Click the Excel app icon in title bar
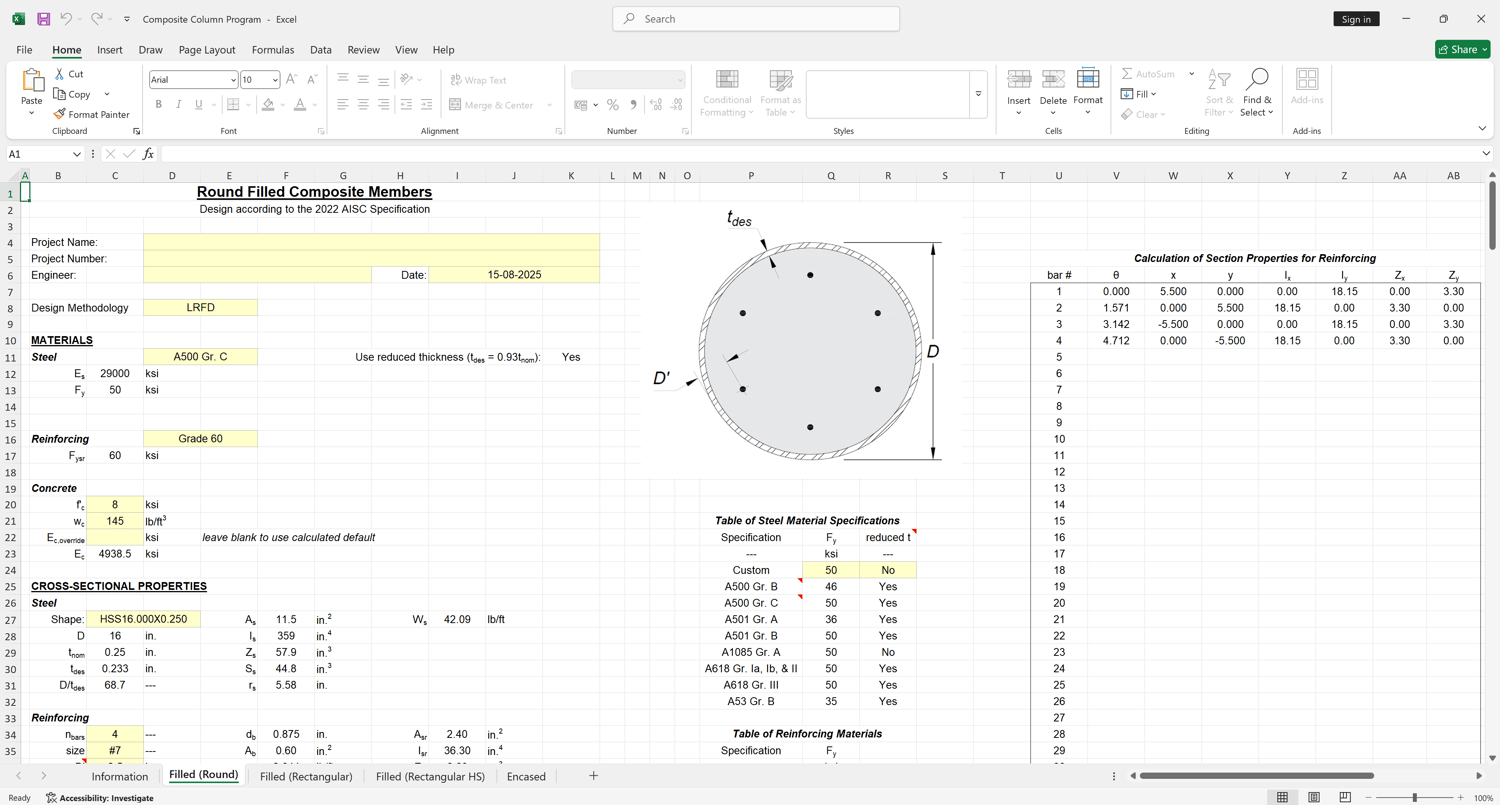This screenshot has height=805, width=1500. pyautogui.click(x=18, y=19)
